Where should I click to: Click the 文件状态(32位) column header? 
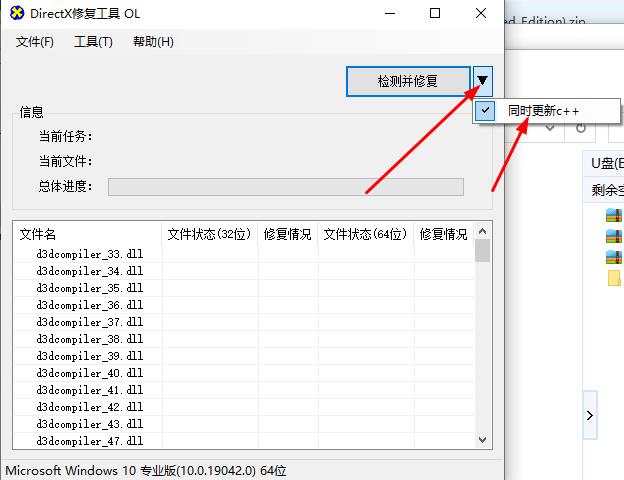pyautogui.click(x=209, y=234)
